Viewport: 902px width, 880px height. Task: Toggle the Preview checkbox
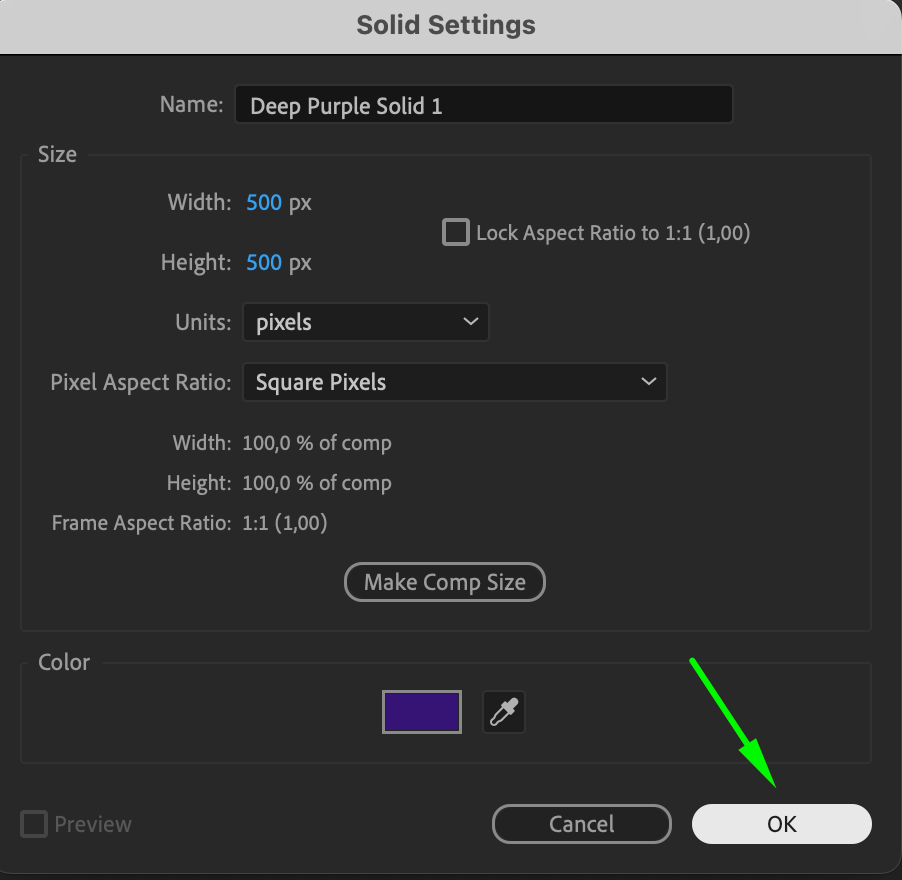click(33, 824)
